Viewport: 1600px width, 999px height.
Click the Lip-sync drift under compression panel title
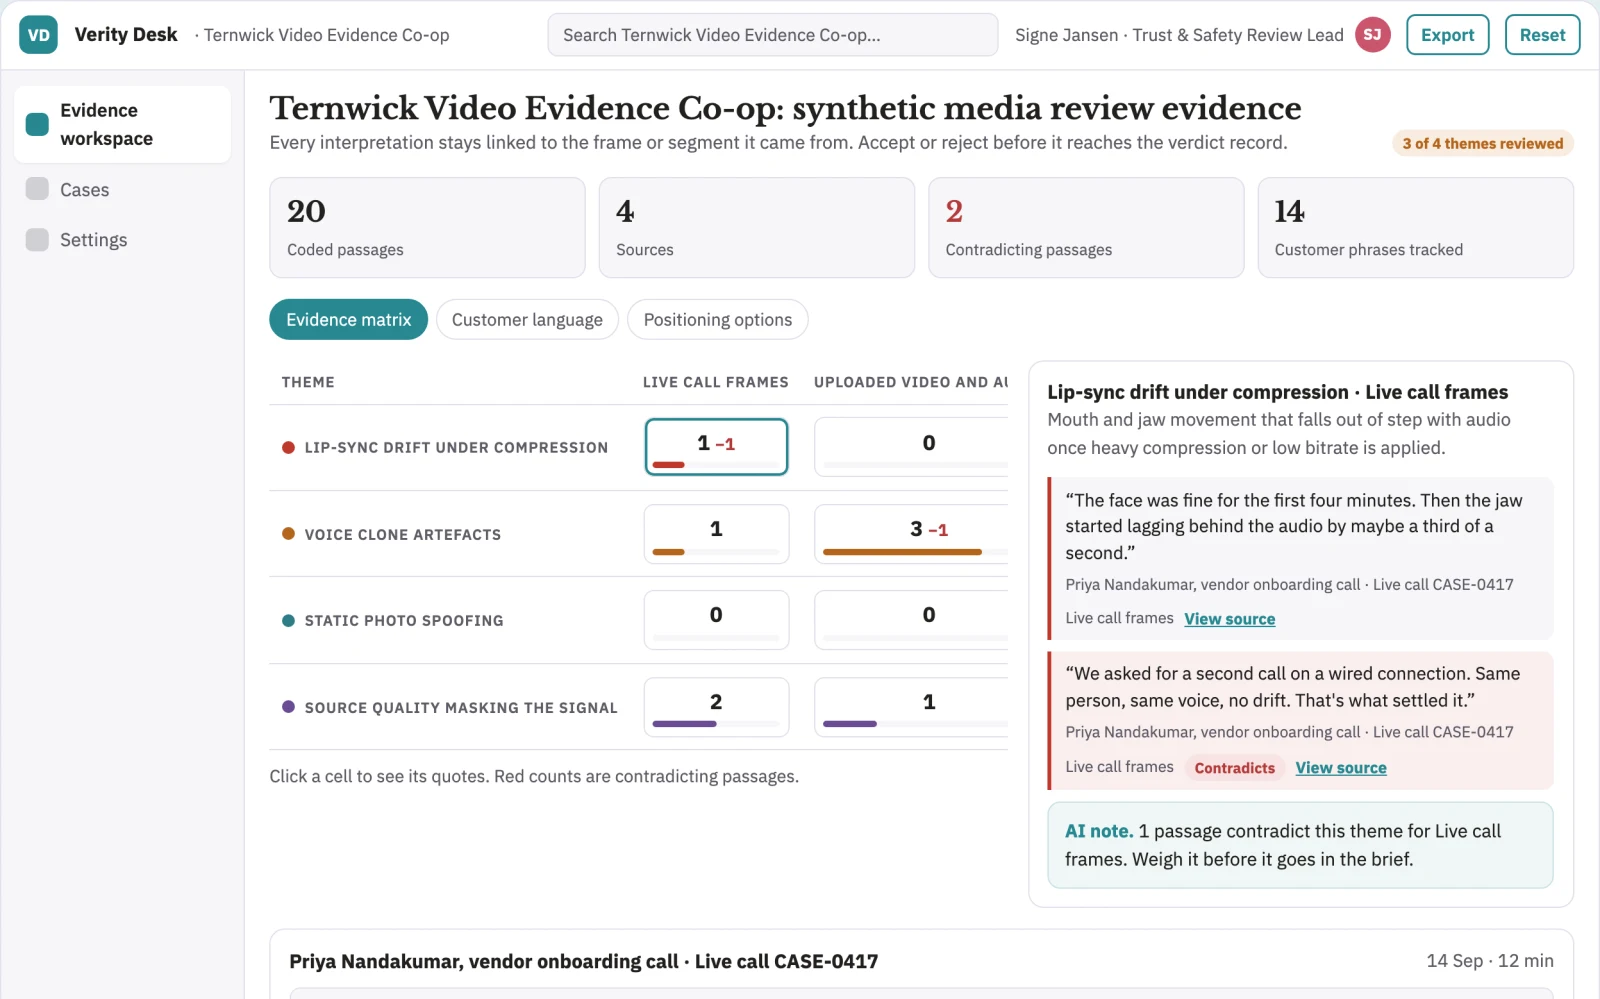[x=1277, y=392]
